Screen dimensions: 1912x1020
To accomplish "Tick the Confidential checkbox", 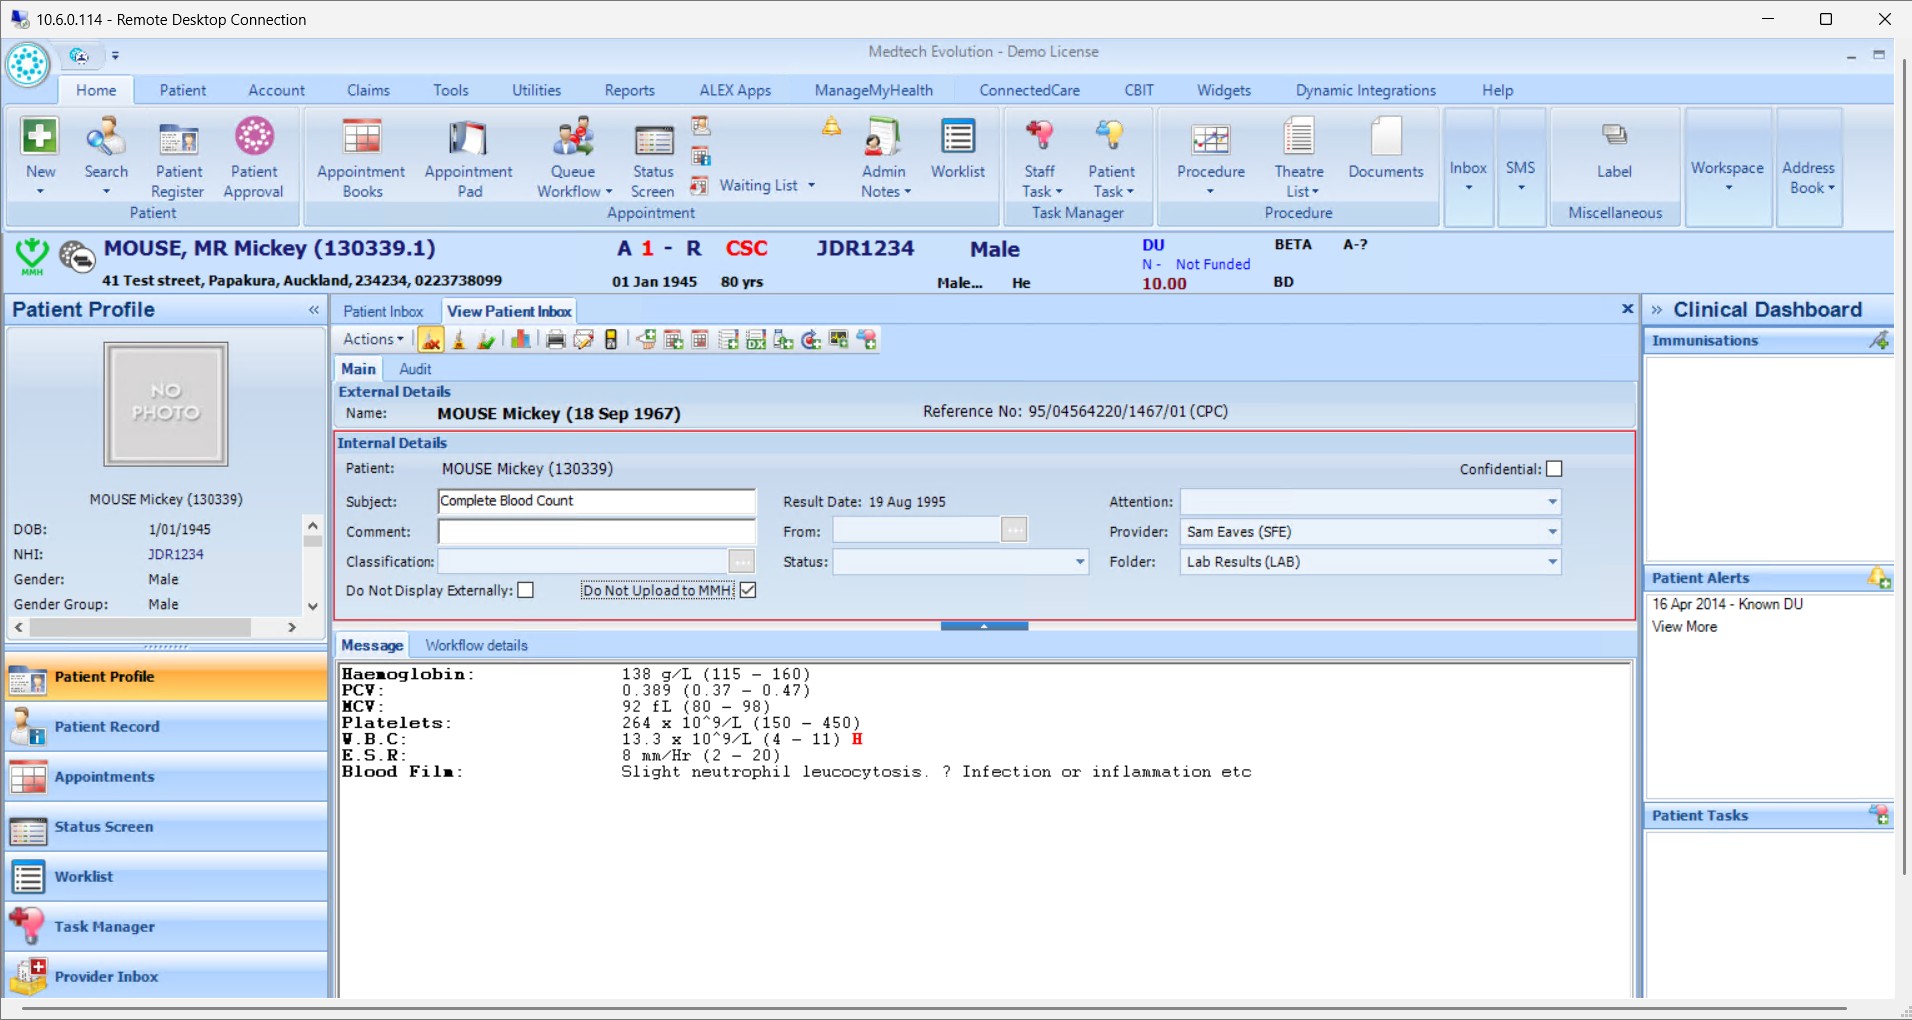I will (1554, 469).
